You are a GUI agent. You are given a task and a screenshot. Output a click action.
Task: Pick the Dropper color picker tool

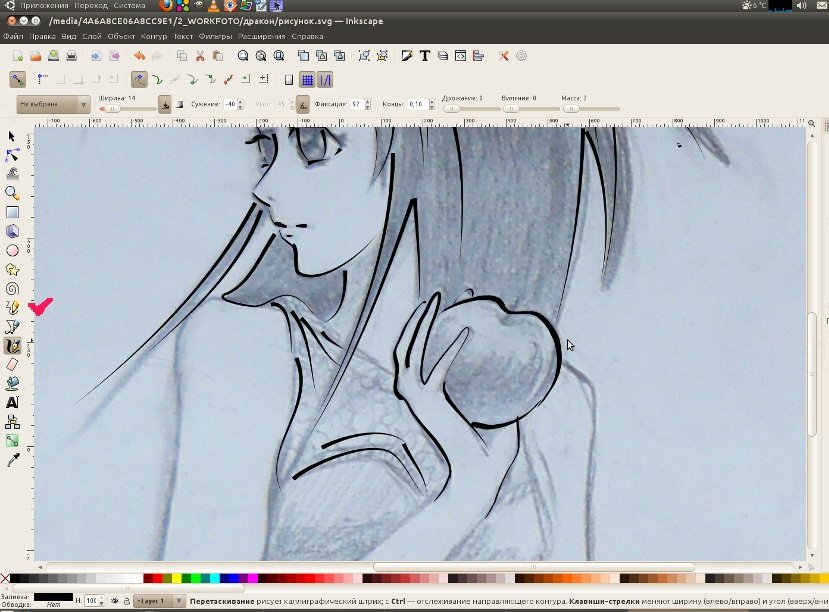point(12,459)
